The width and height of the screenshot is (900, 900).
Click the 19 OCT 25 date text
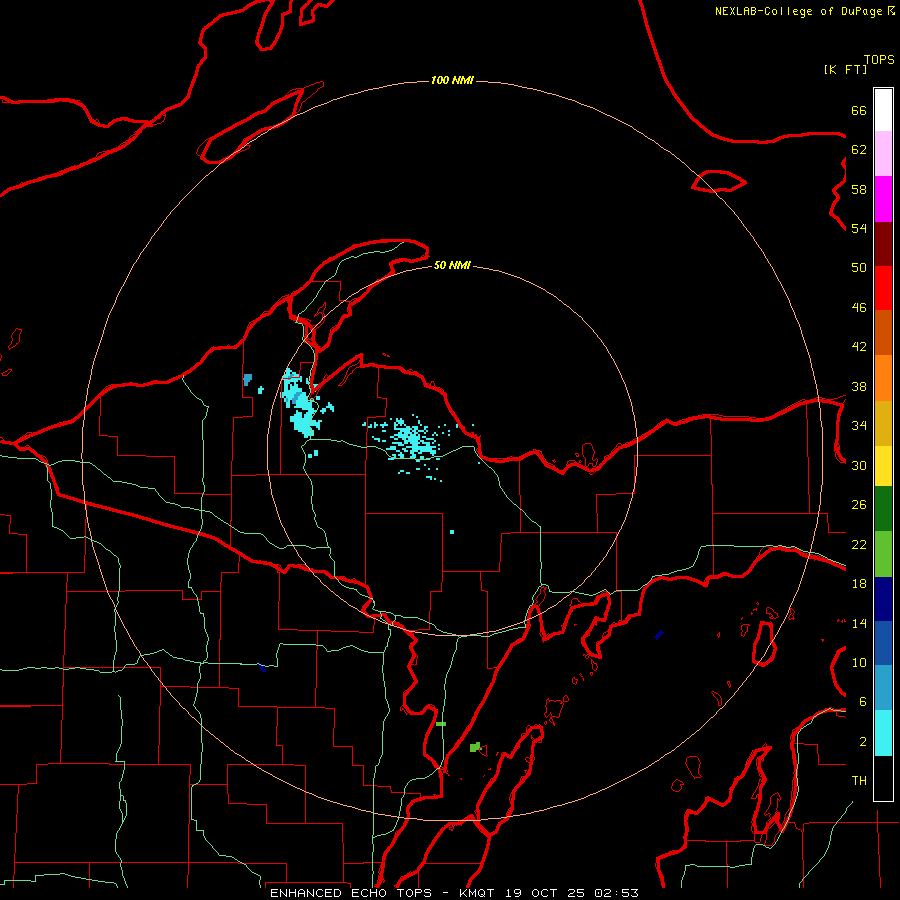point(545,893)
